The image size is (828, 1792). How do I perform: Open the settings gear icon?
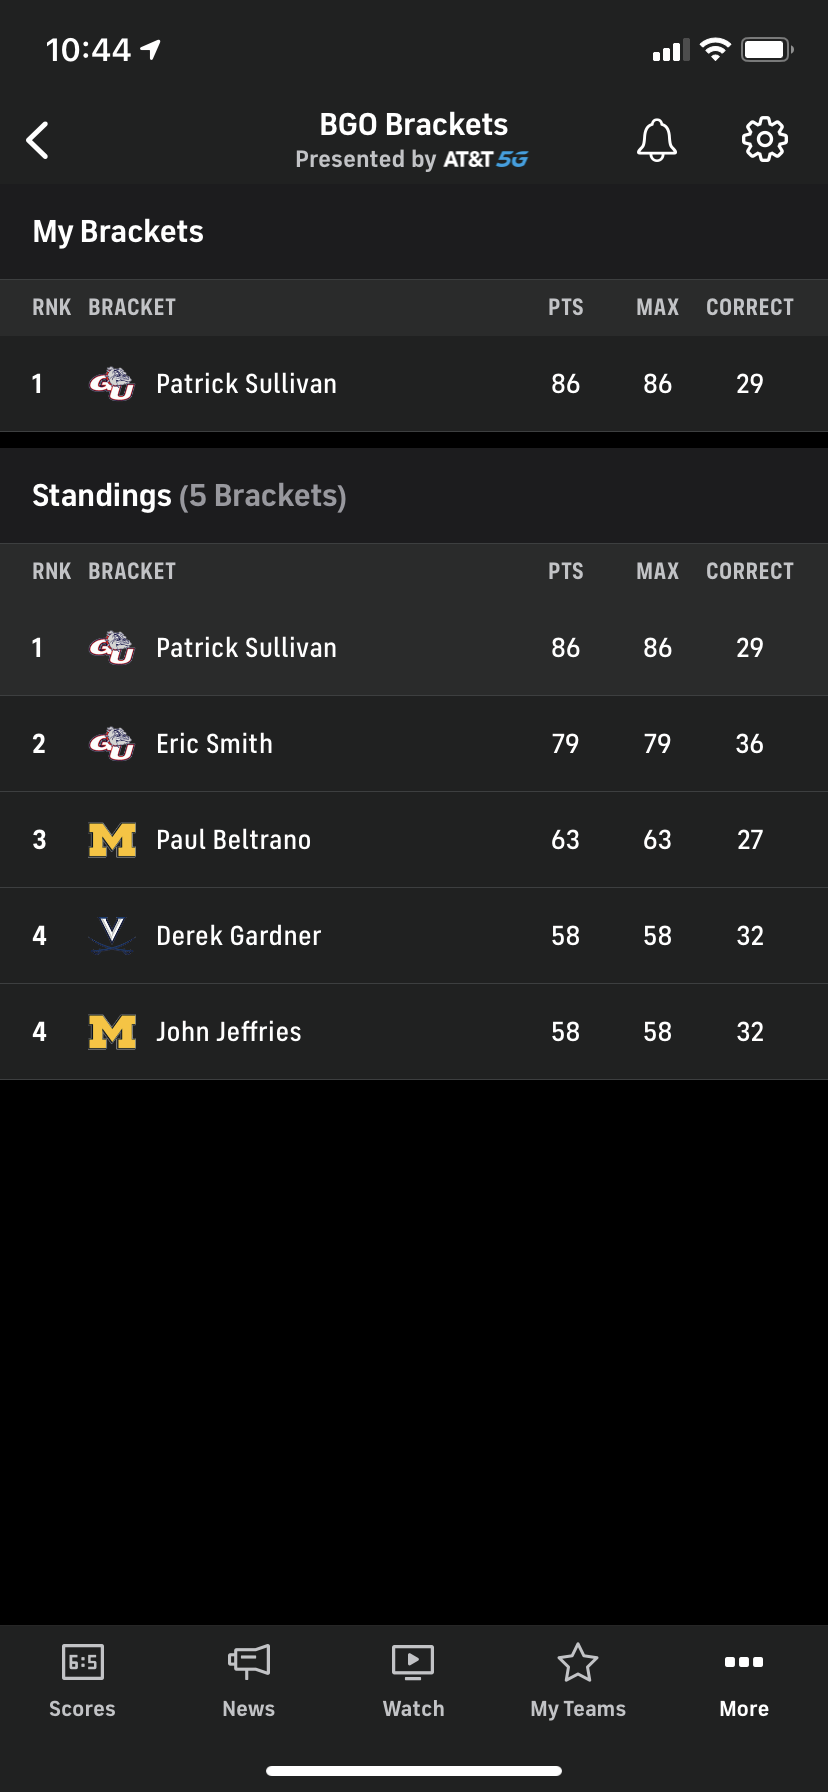pyautogui.click(x=765, y=140)
